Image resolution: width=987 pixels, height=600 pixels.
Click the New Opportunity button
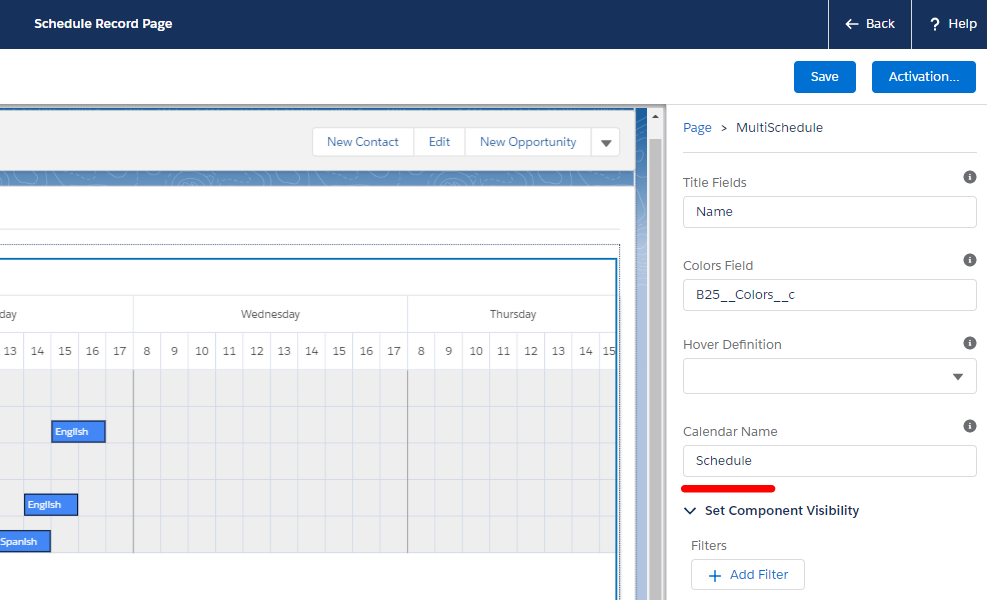pyautogui.click(x=527, y=142)
